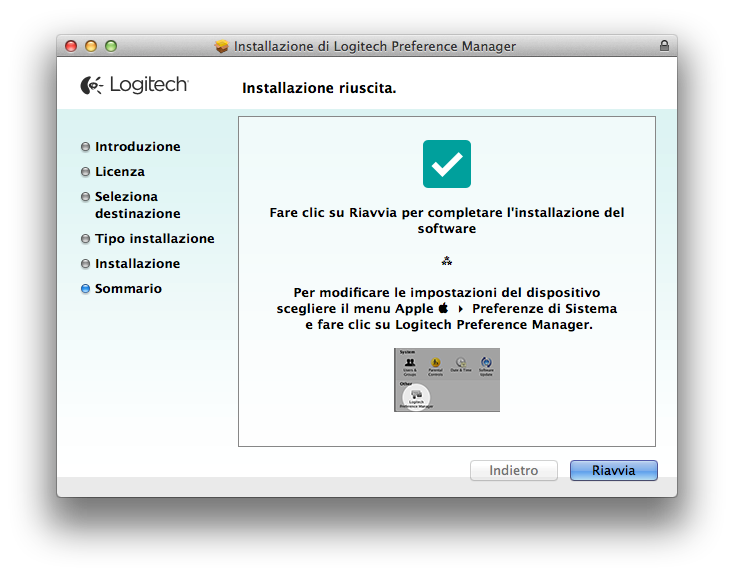The image size is (734, 576).
Task: Click the 'Installazione riuscita.' heading
Action: pyautogui.click(x=319, y=88)
